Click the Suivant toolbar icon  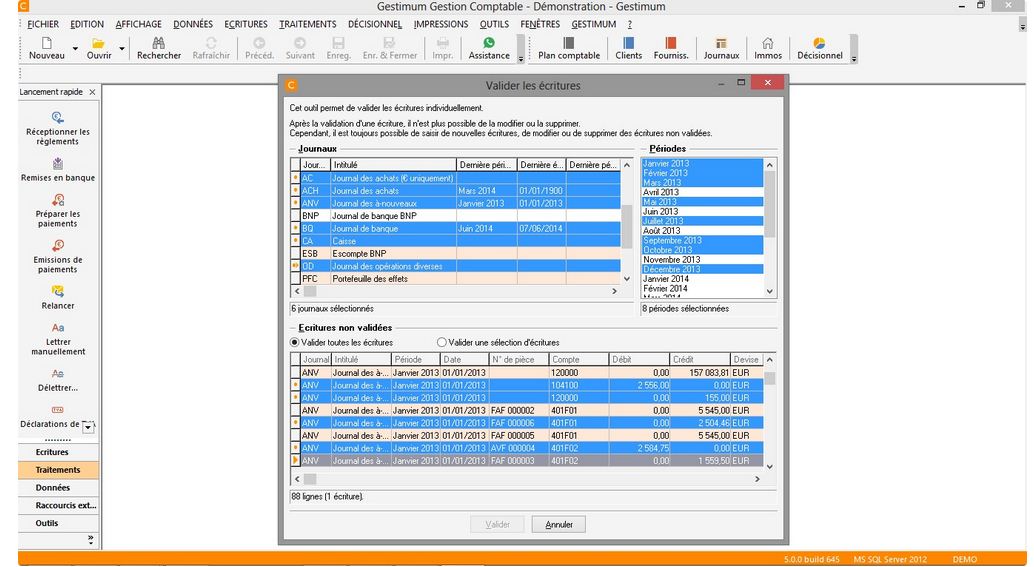tap(299, 43)
